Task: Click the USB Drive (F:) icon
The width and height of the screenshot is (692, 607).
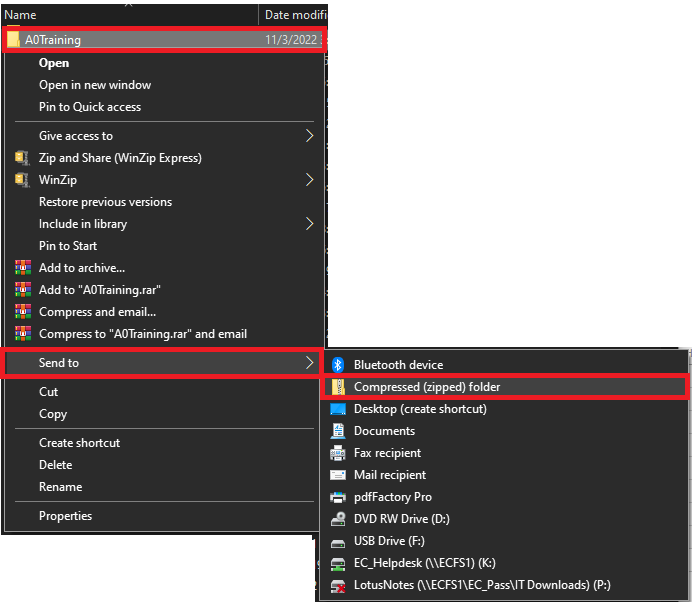Action: coord(338,541)
